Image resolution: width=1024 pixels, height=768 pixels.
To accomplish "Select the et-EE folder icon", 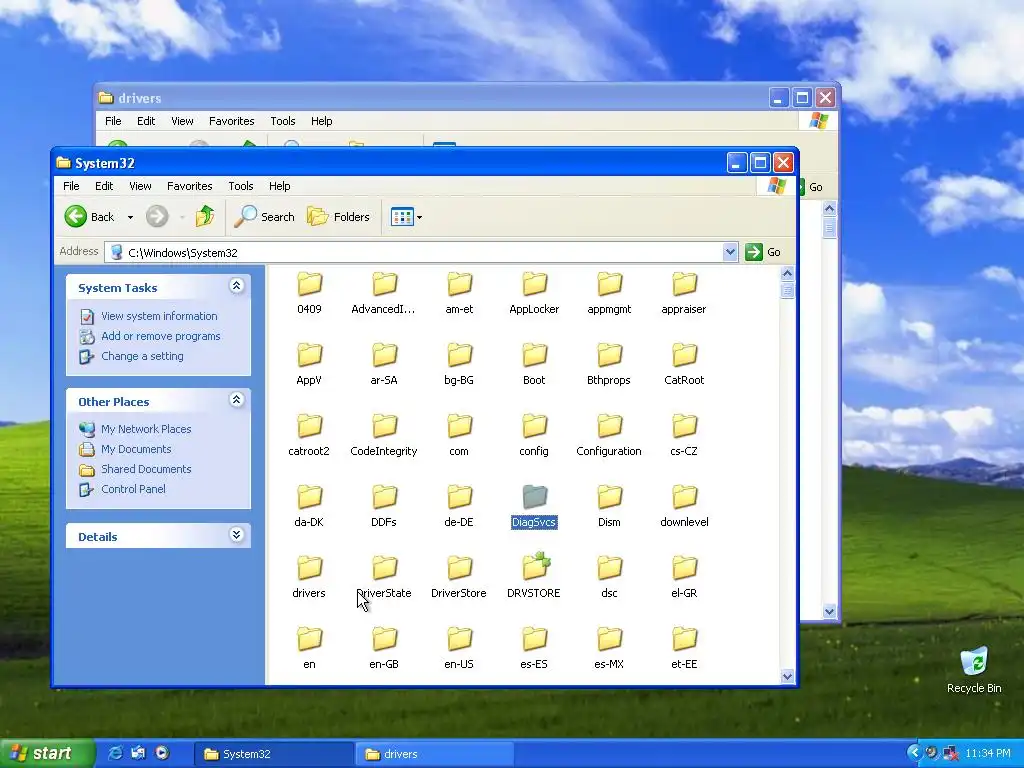I will (684, 639).
